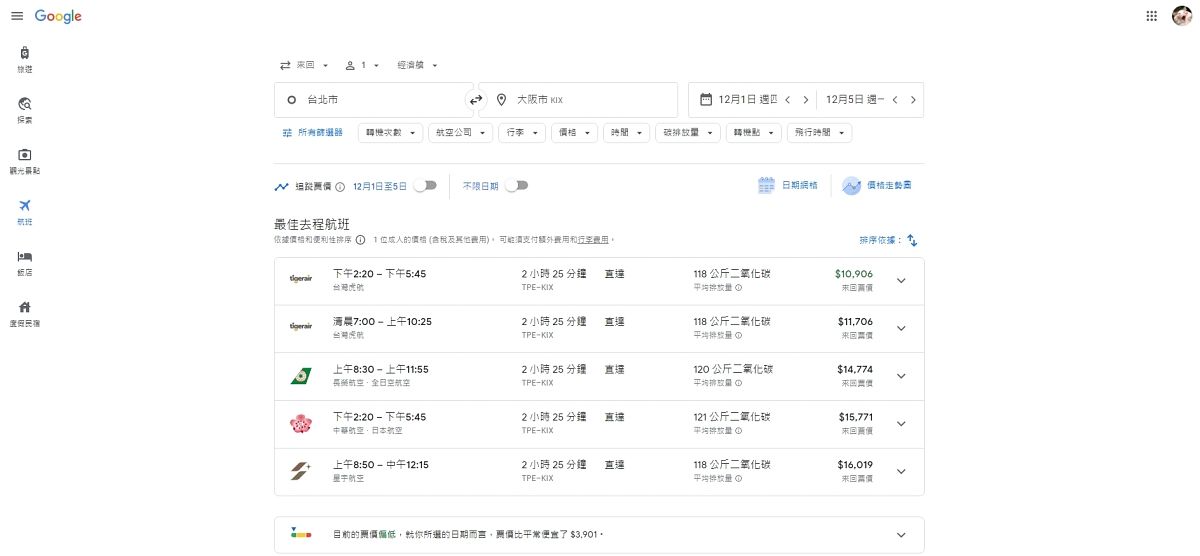Screen dimensions: 1200x556
Task: Swap origin and destination cities
Action: coord(476,100)
